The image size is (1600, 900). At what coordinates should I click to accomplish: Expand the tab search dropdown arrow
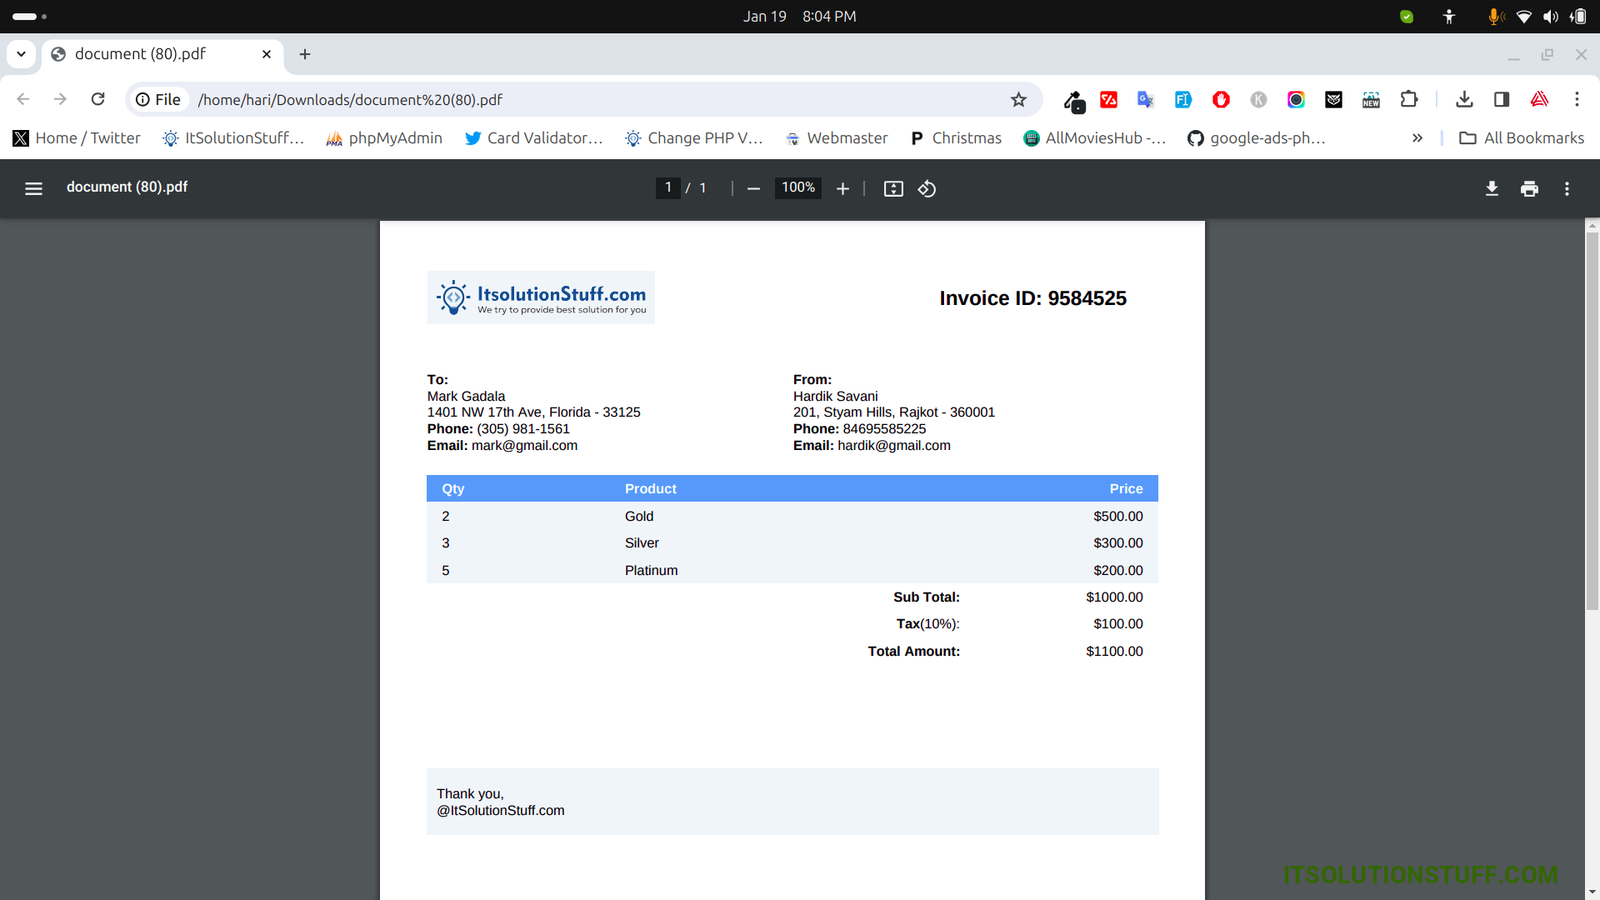click(21, 54)
